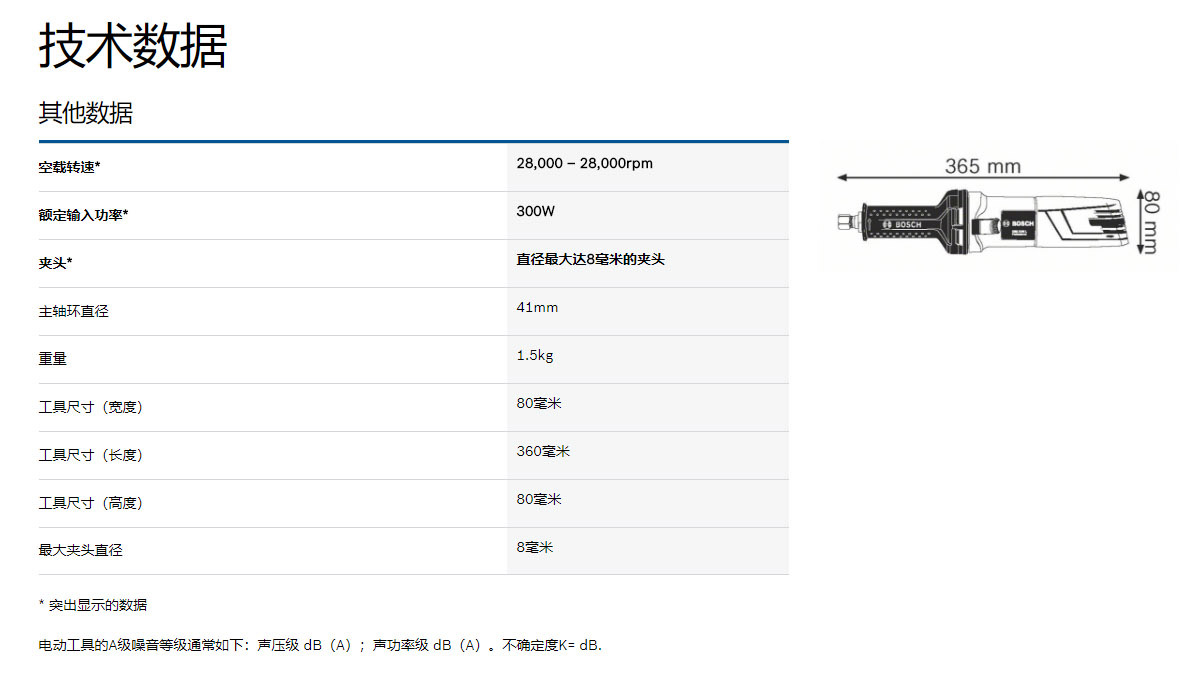
Task: Click the "主轴环直径" row label
Action: click(74, 312)
